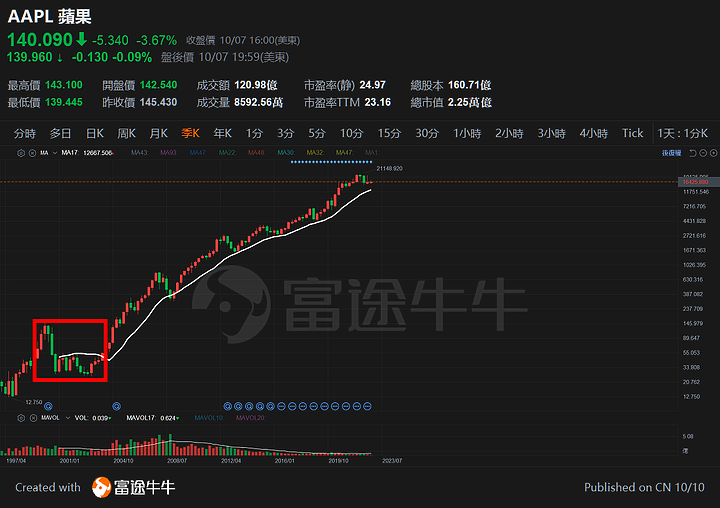Toggle the MA43 moving average label
The height and width of the screenshot is (508, 720).
(139, 153)
